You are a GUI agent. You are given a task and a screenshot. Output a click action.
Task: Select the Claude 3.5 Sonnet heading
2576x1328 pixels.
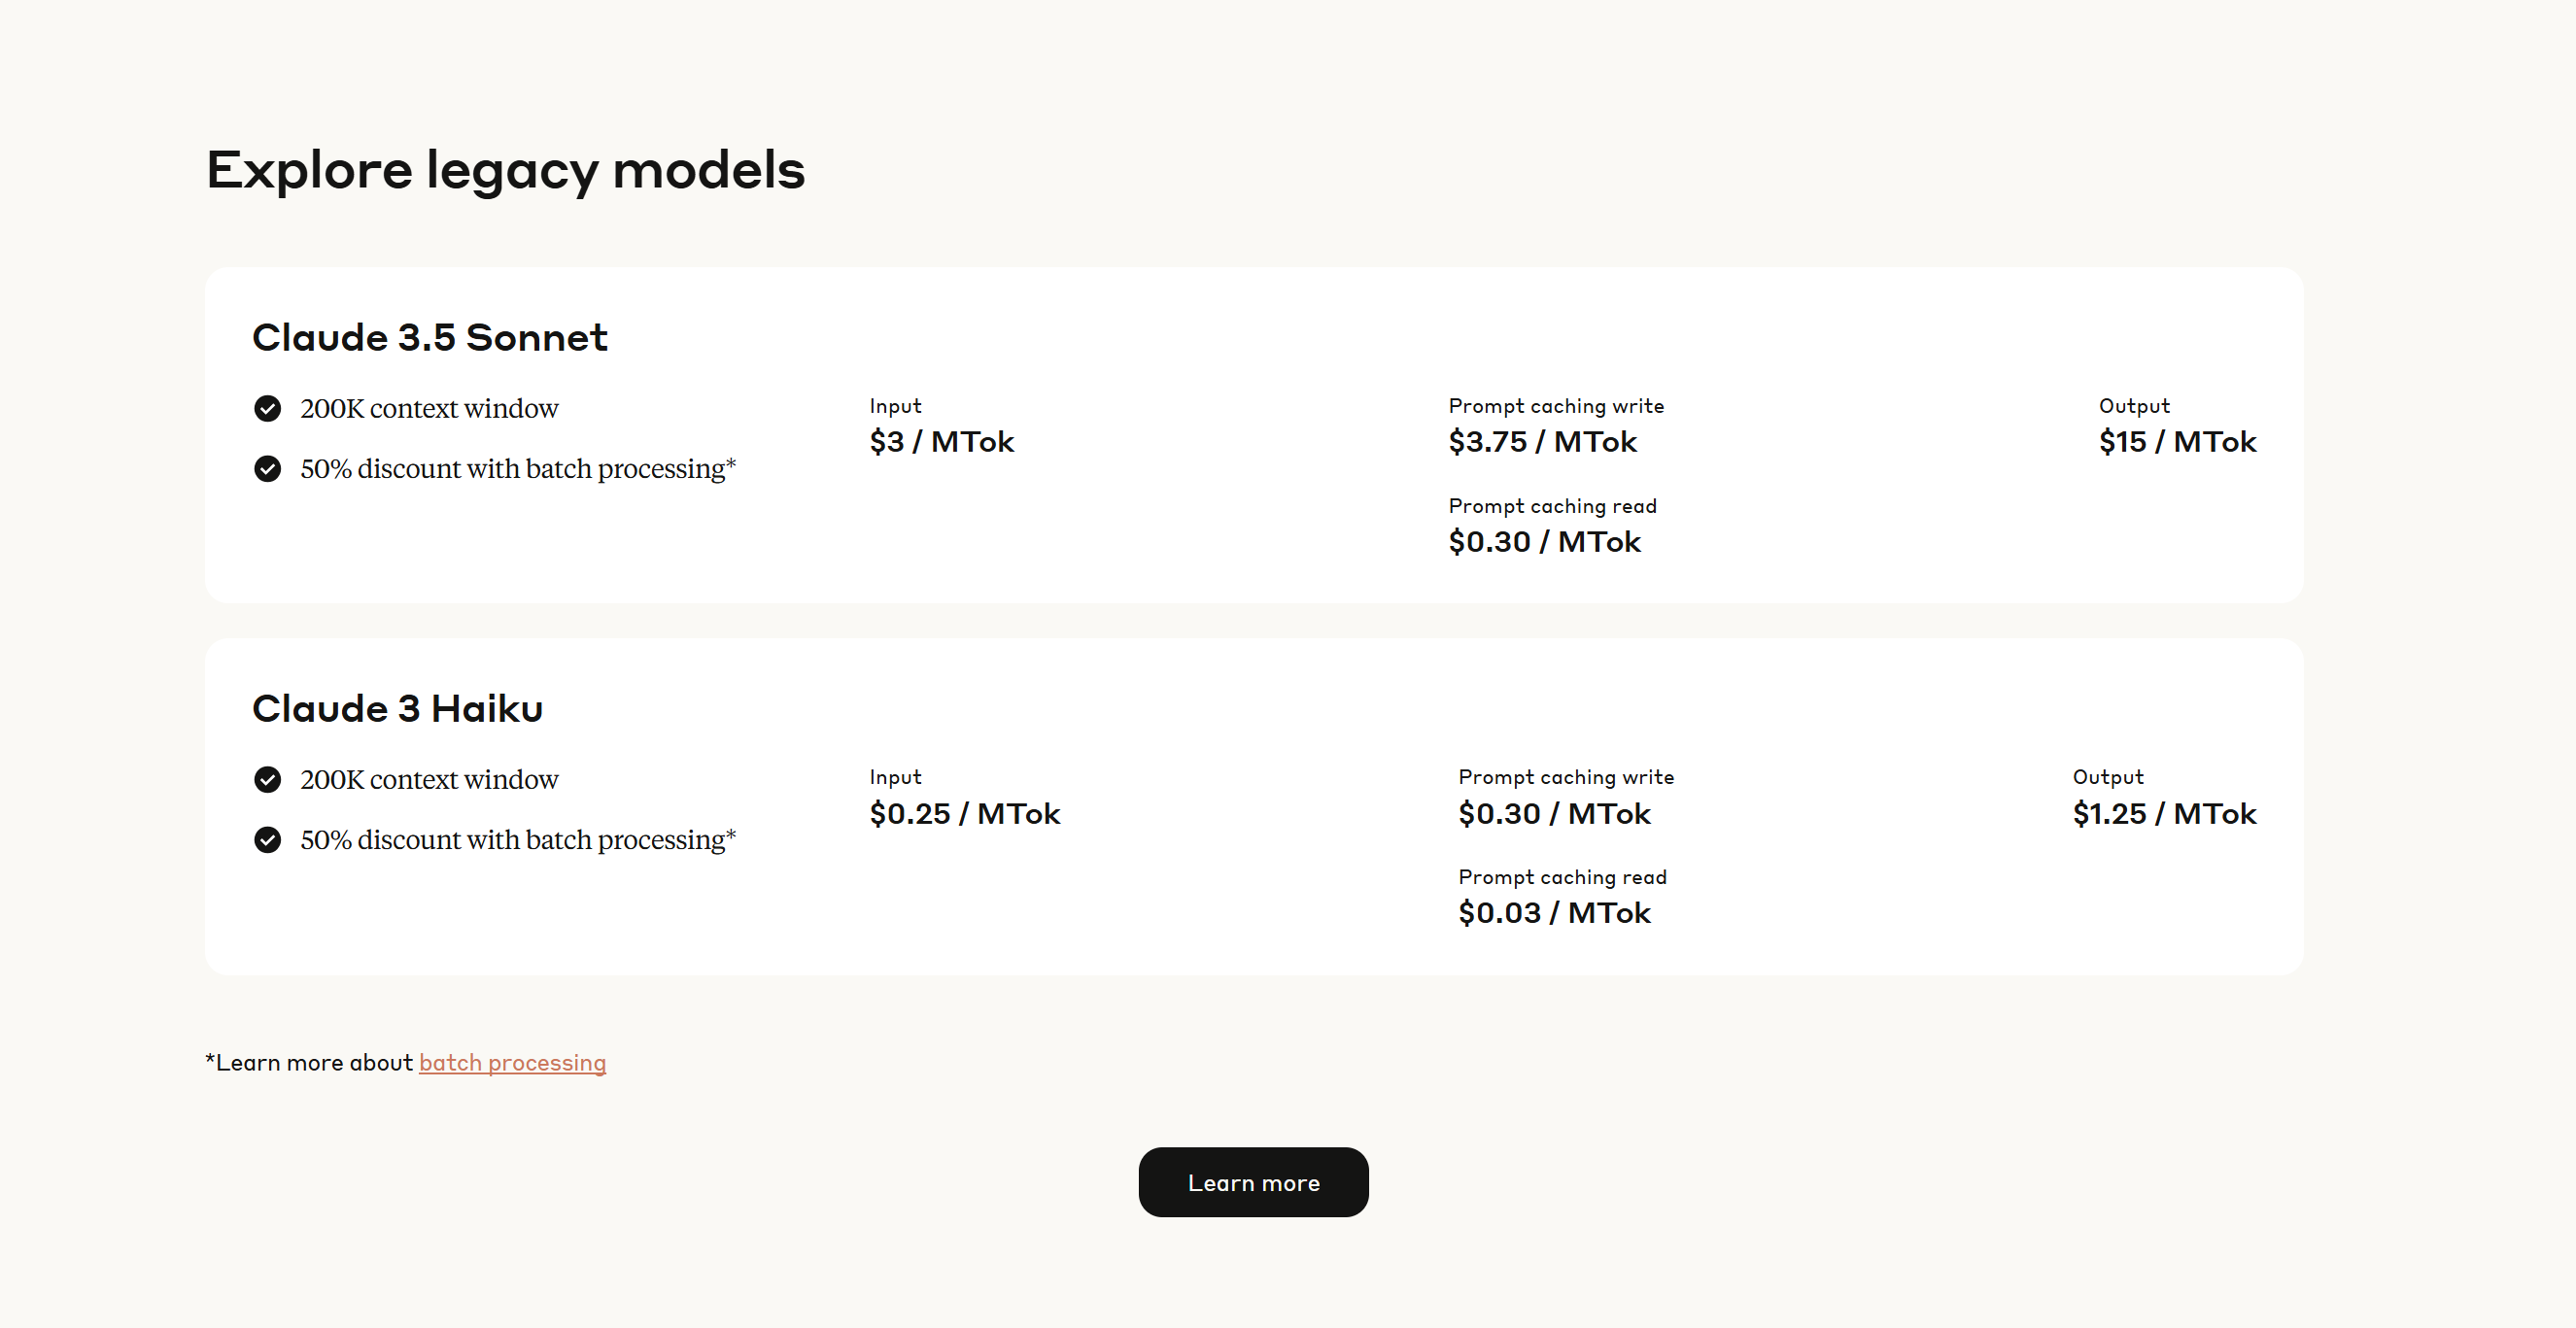pos(429,337)
